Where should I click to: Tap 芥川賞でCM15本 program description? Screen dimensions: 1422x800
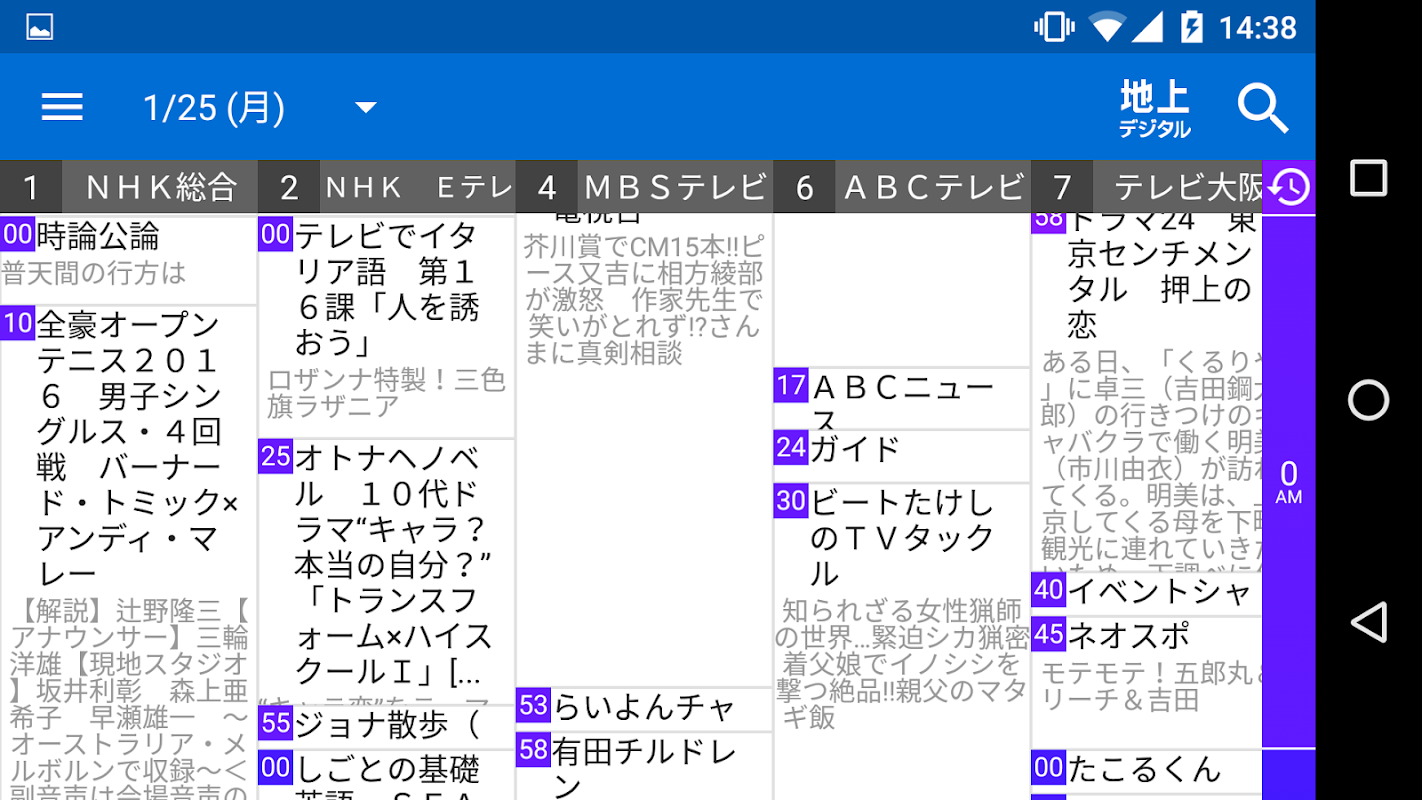click(x=644, y=300)
